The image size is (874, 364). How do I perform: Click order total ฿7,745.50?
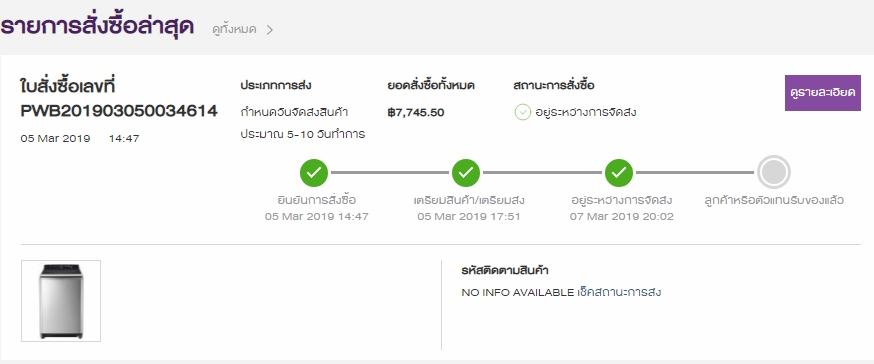[416, 113]
